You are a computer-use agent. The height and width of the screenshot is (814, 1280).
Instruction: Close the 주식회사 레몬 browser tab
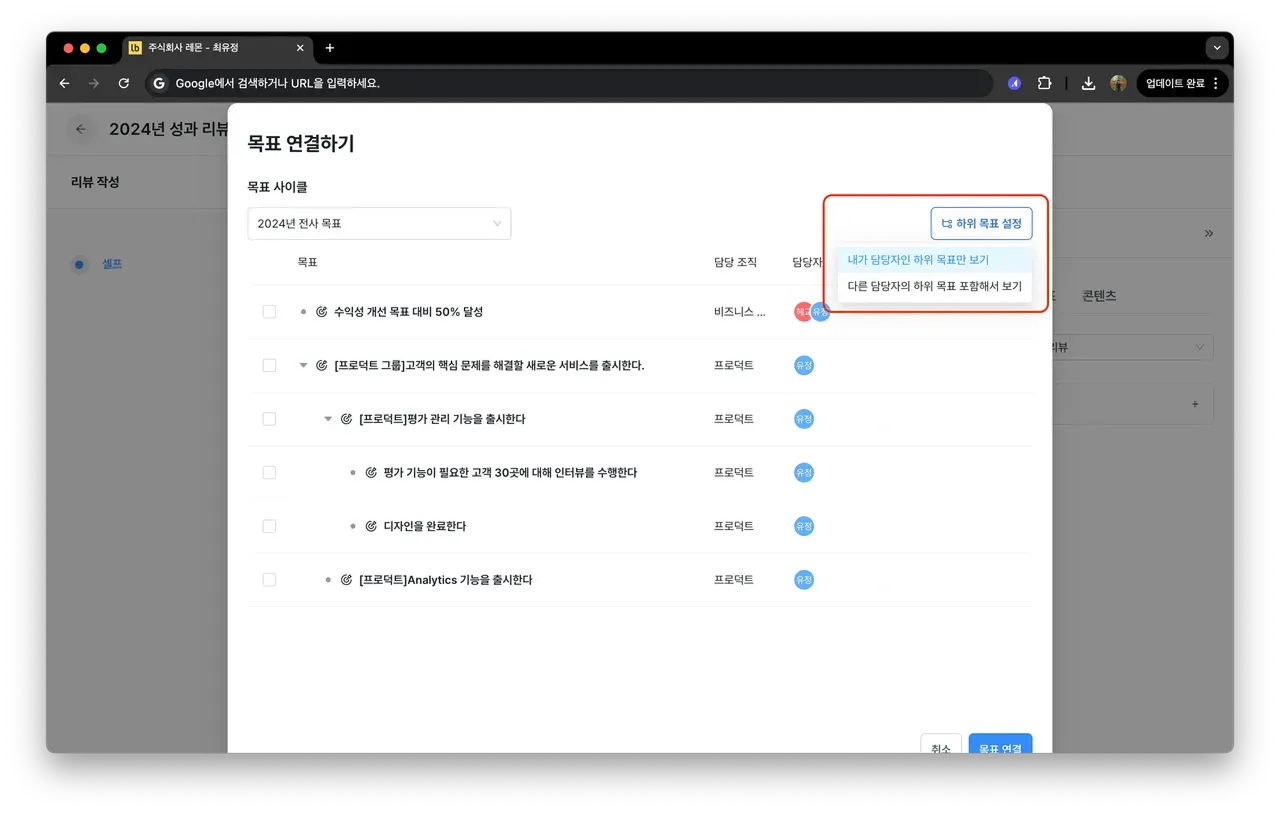click(300, 48)
